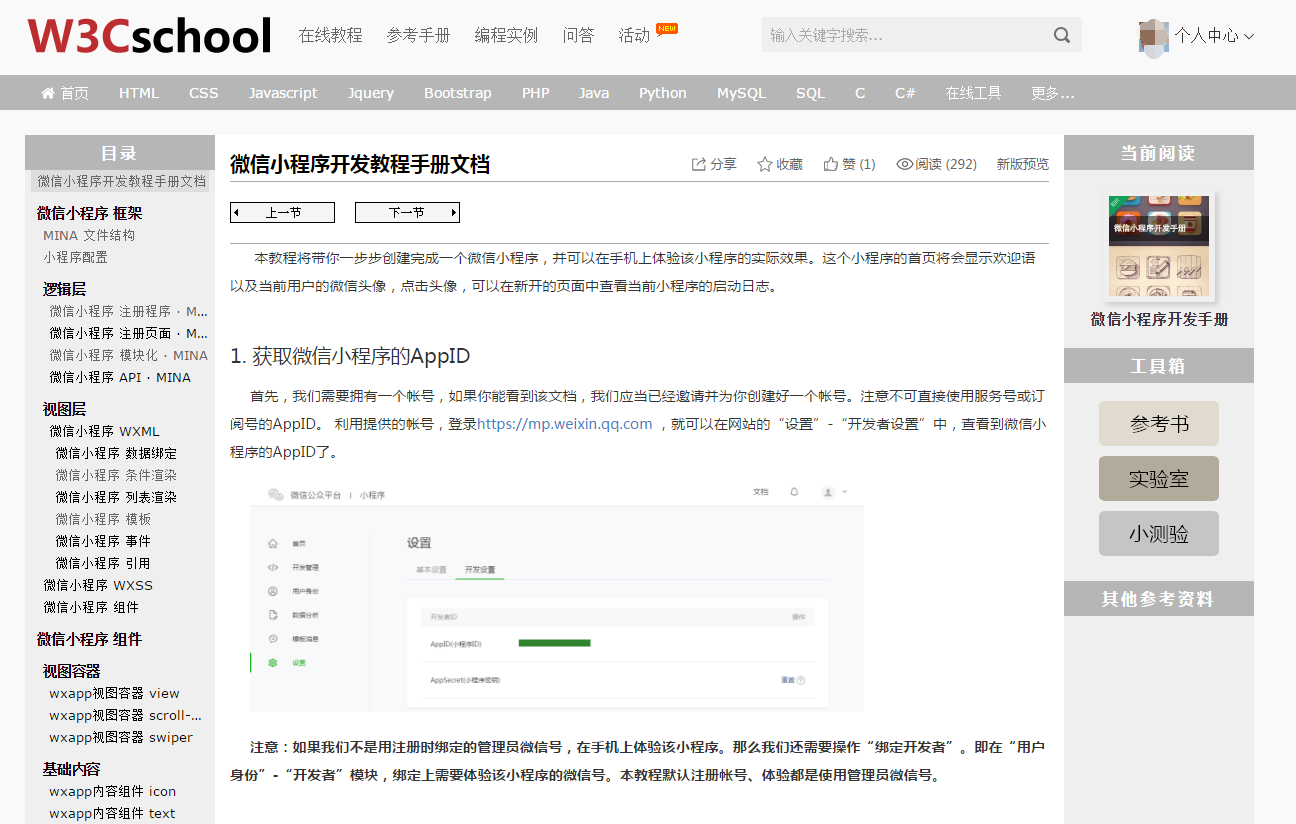1296x824 pixels.
Task: Open wxapp视图容器 view in the sidebar
Action: pyautogui.click(x=114, y=693)
